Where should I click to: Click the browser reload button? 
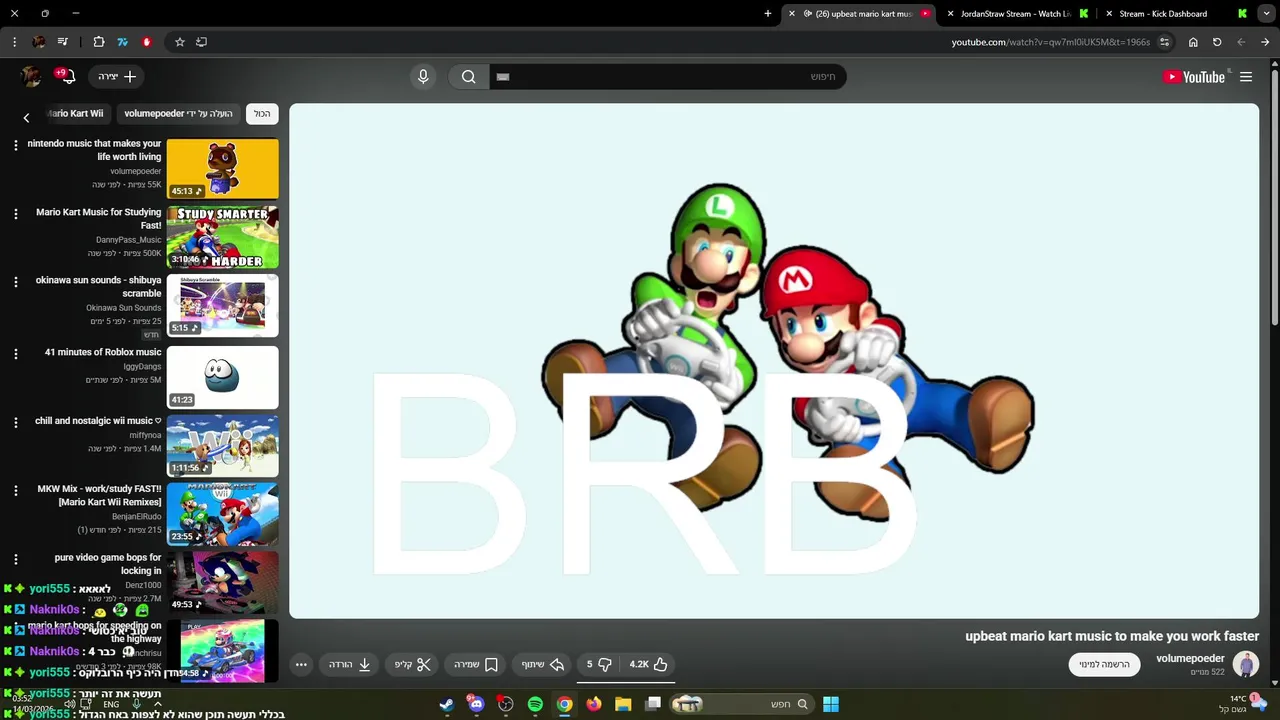point(1217,42)
